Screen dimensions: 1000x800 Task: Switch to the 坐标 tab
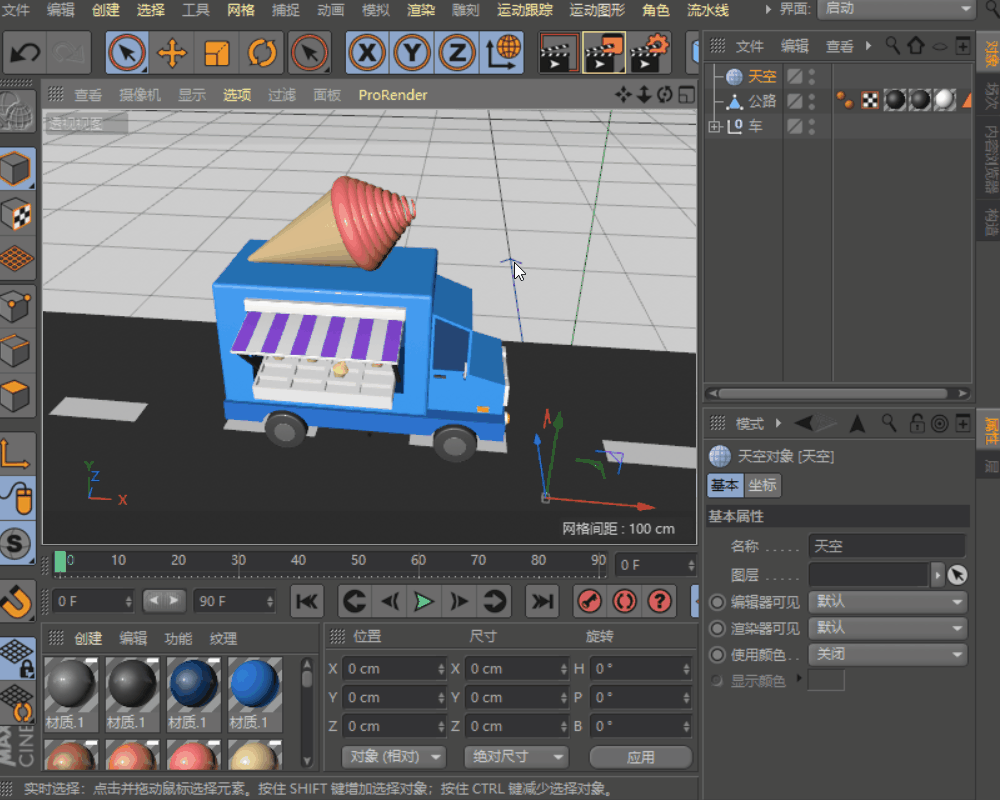point(762,485)
